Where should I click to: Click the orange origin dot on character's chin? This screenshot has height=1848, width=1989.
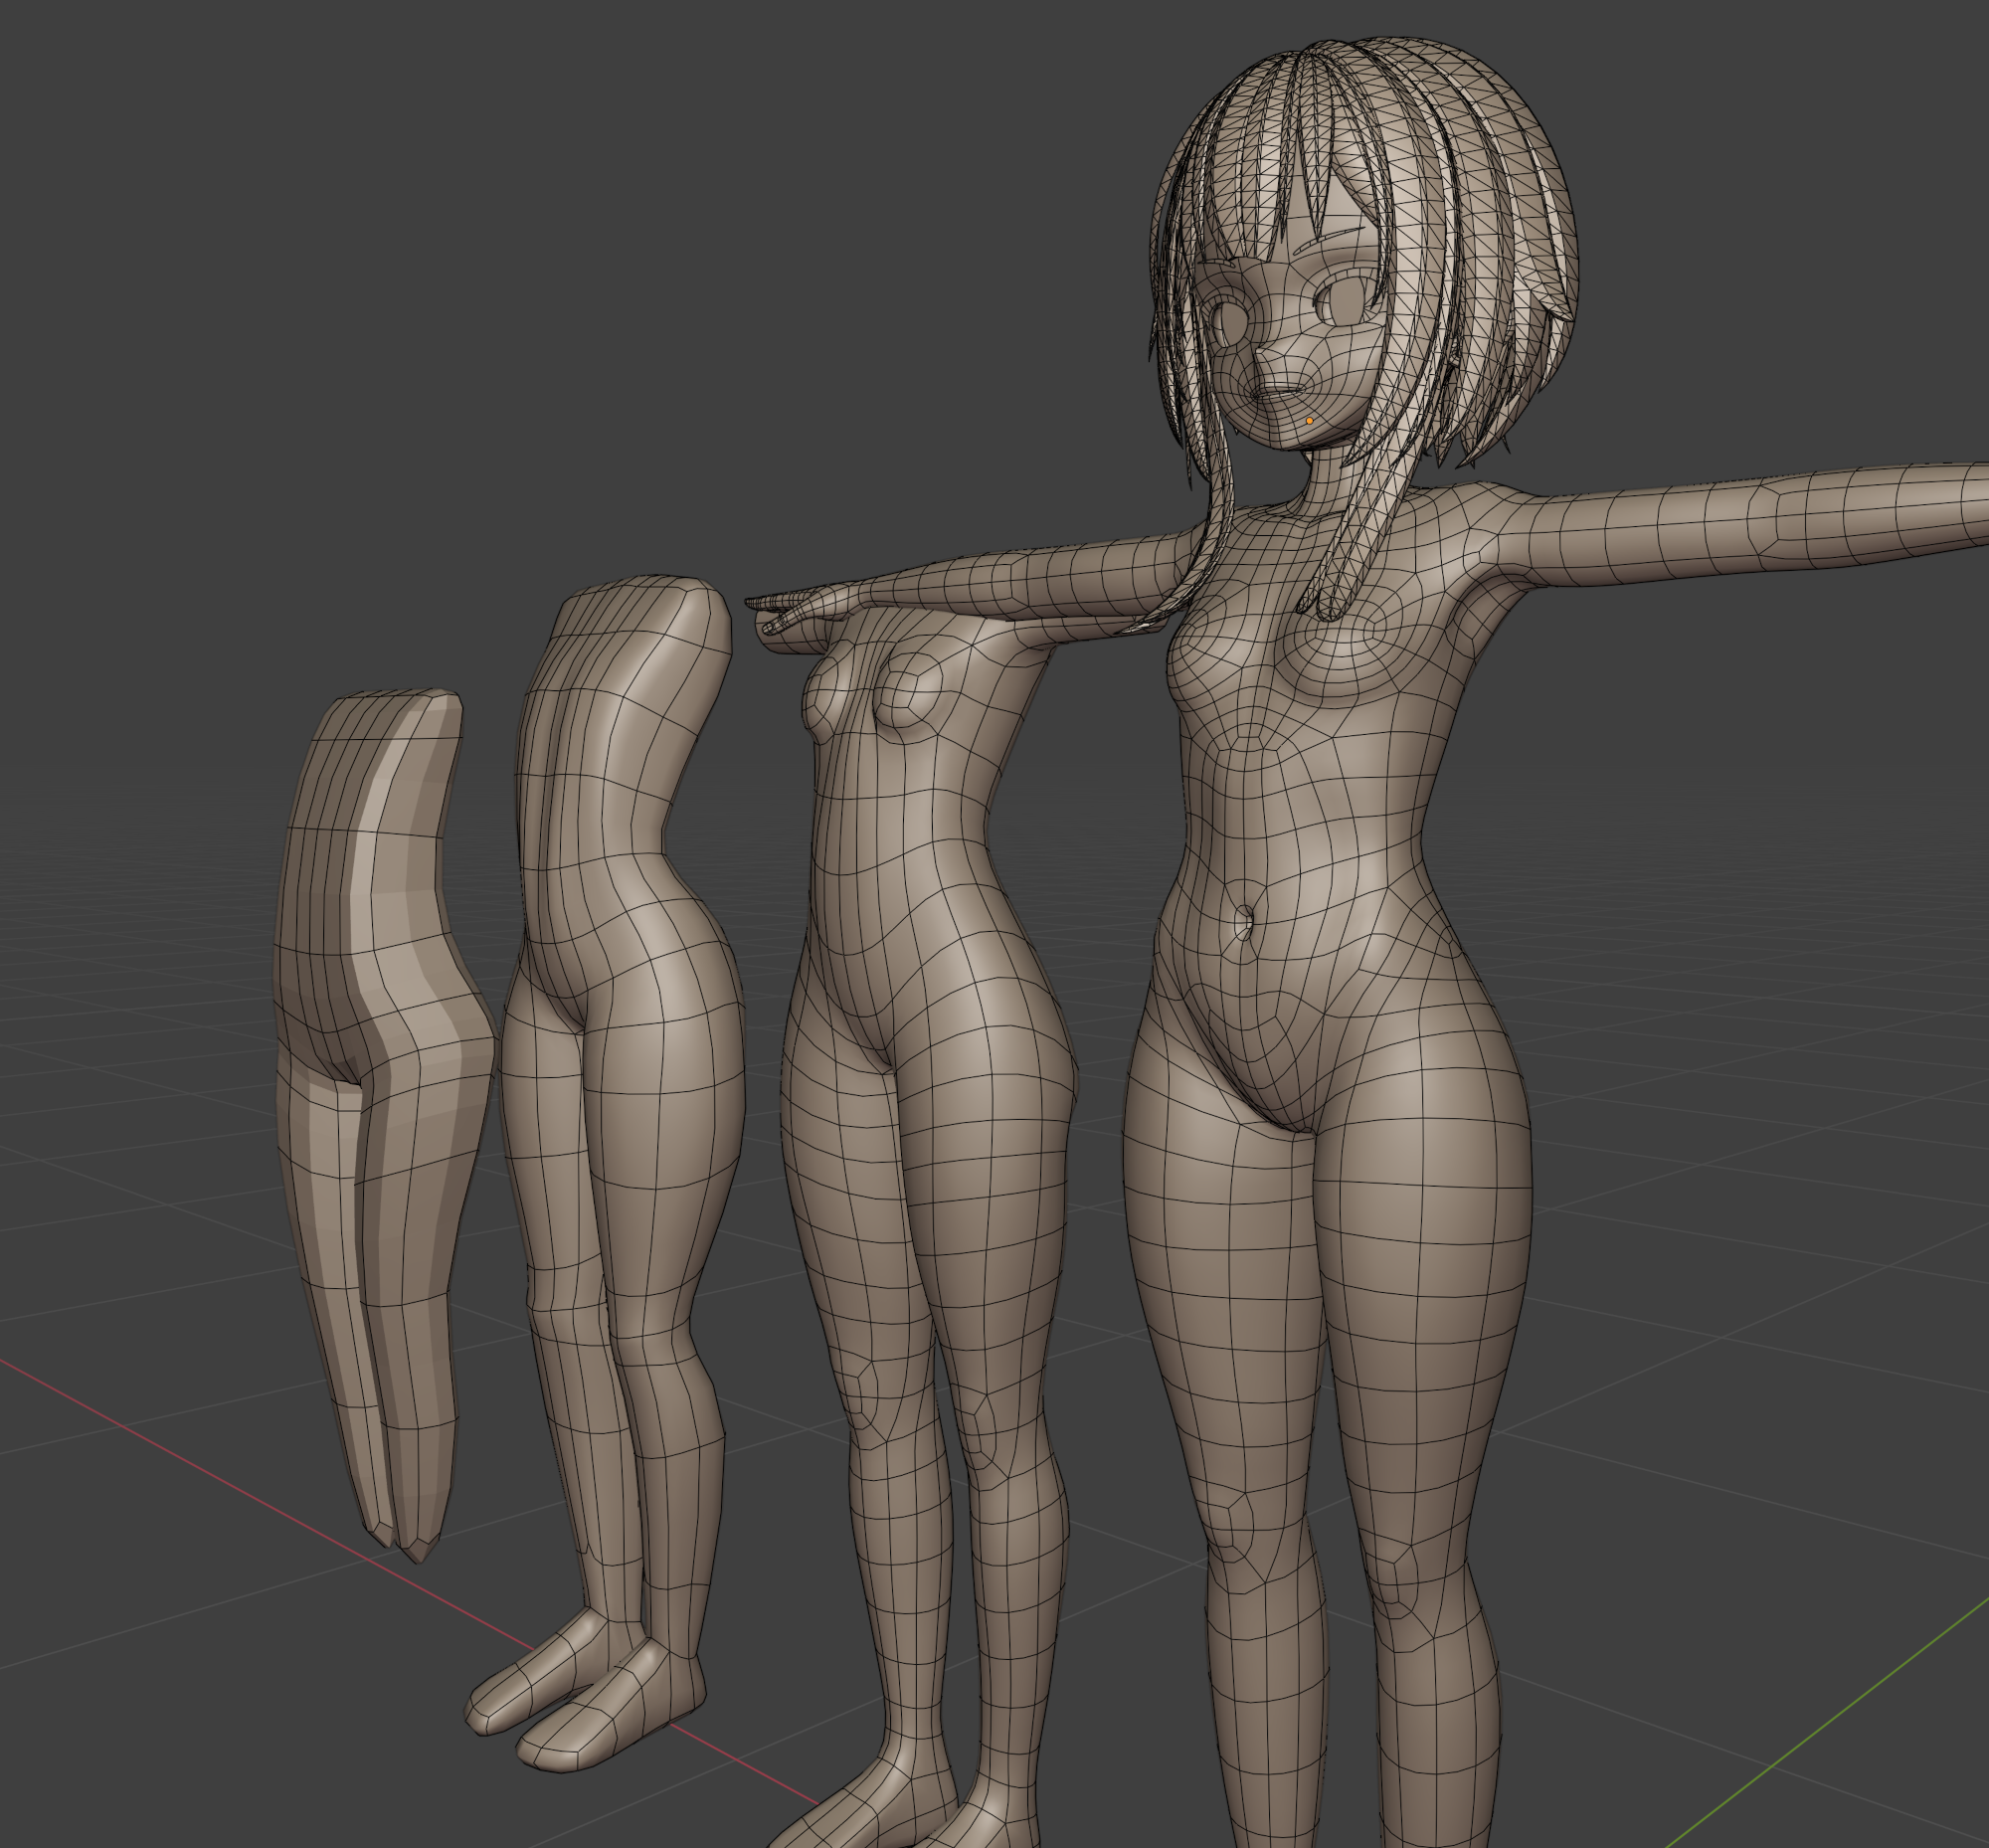1309,421
